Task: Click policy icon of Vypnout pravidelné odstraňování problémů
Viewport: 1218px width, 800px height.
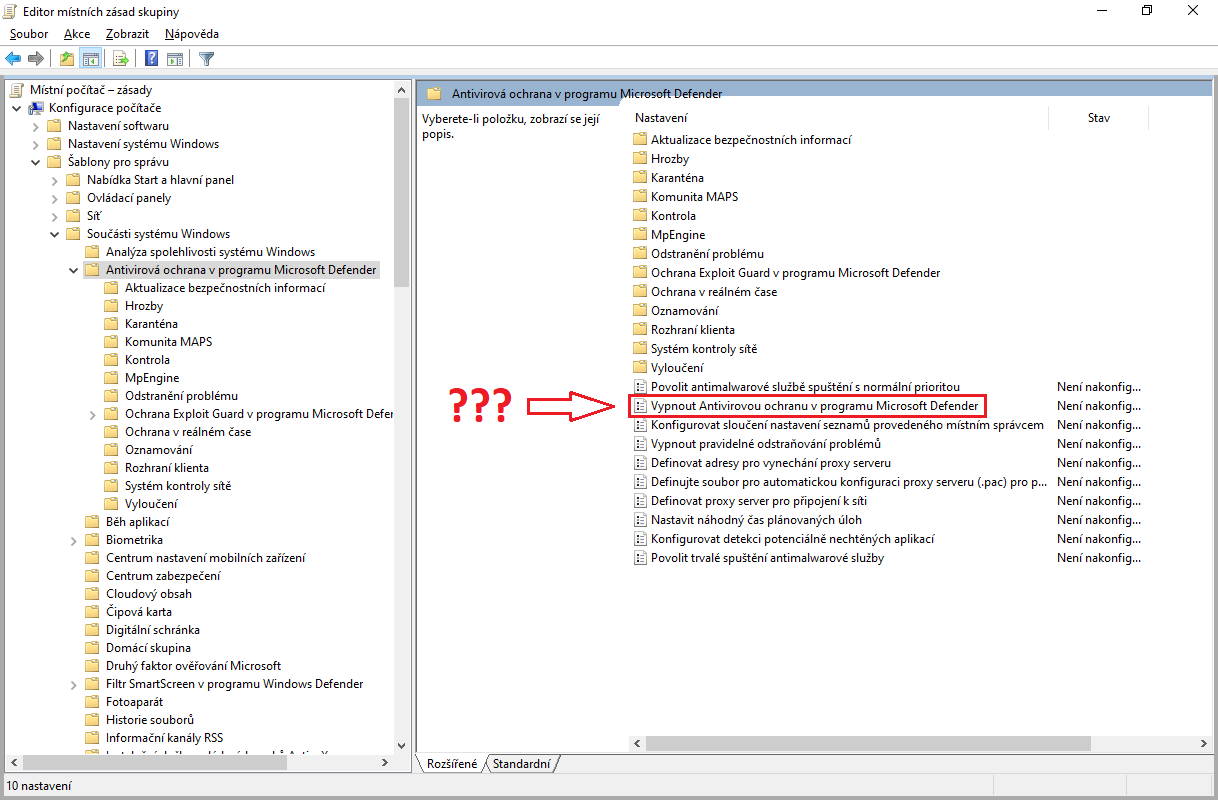Action: (640, 443)
